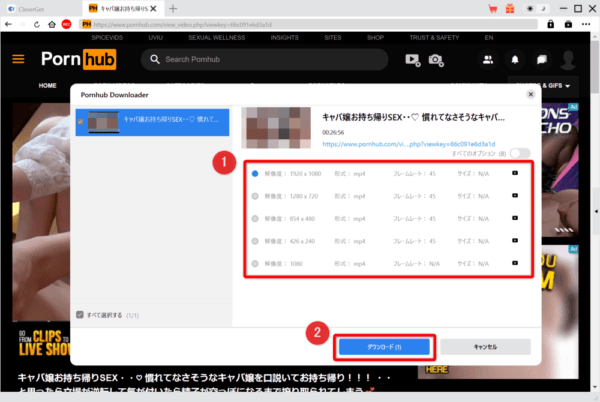Screen dimensions: 600x402
Task: Toggle the light/dark theme switch
Action: pos(536,8)
